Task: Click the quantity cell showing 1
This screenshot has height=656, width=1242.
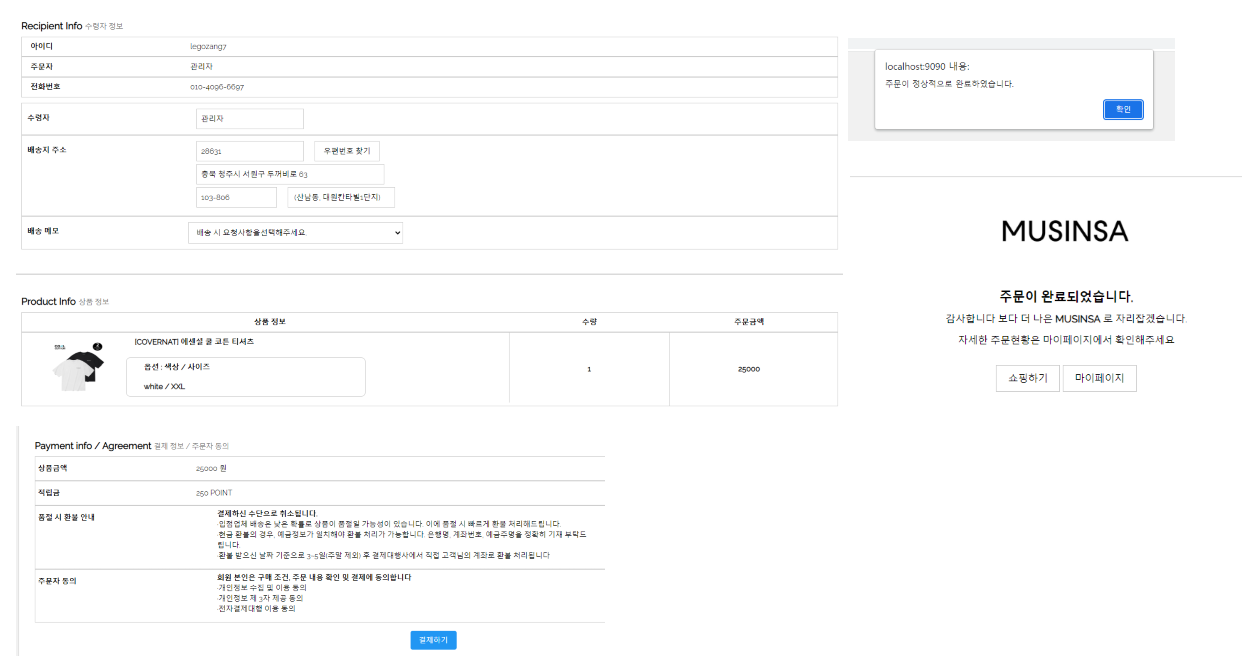Action: pyautogui.click(x=589, y=369)
